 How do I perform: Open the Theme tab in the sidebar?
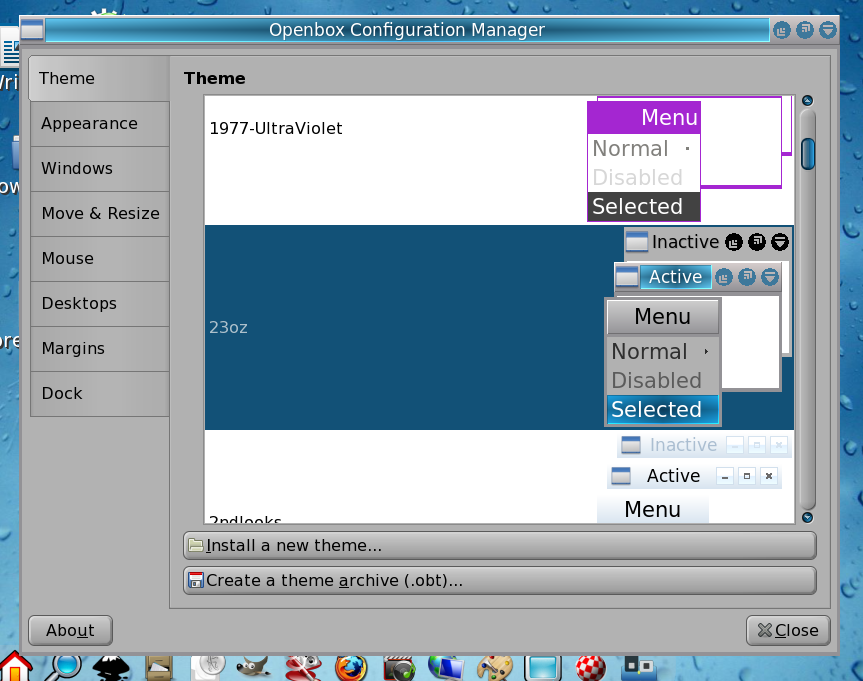(x=99, y=79)
